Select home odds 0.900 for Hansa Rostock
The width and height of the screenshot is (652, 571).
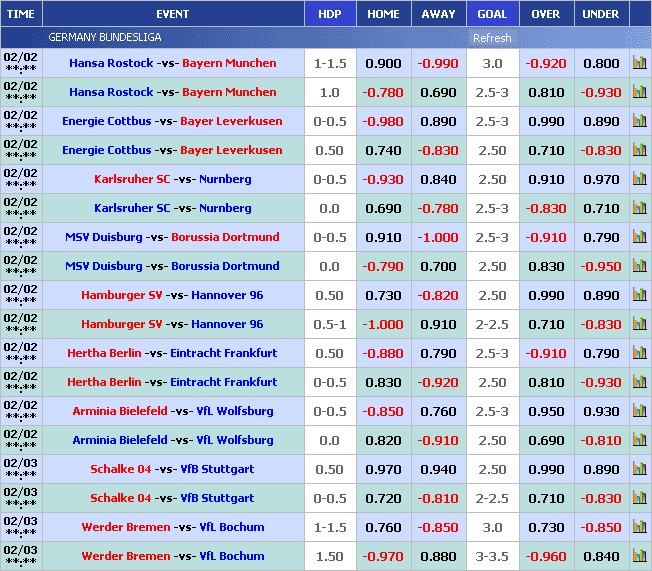tap(384, 63)
